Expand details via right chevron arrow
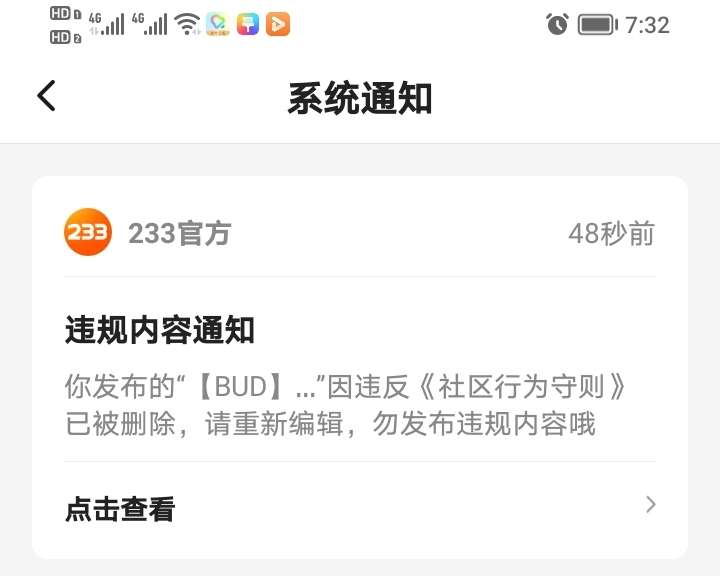720x576 pixels. pyautogui.click(x=650, y=504)
